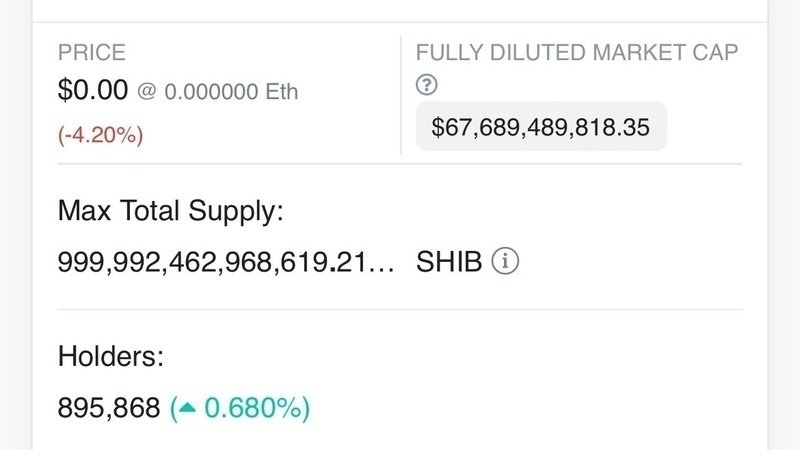Click the -4.20% price change
Image resolution: width=800 pixels, height=450 pixels.
(101, 135)
